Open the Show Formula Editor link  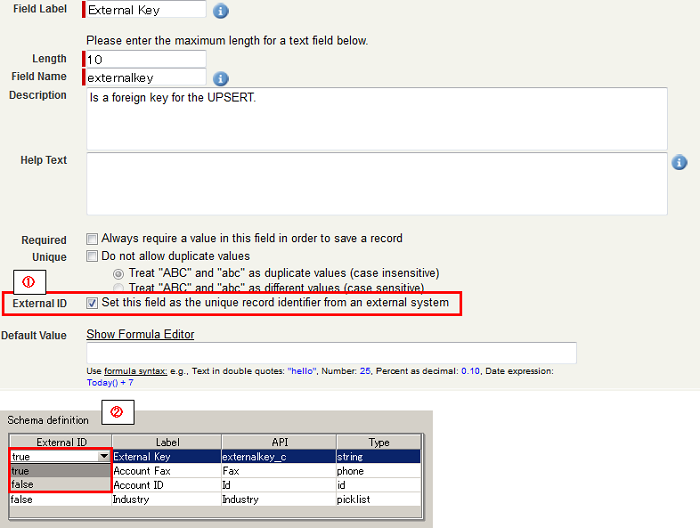pos(140,334)
